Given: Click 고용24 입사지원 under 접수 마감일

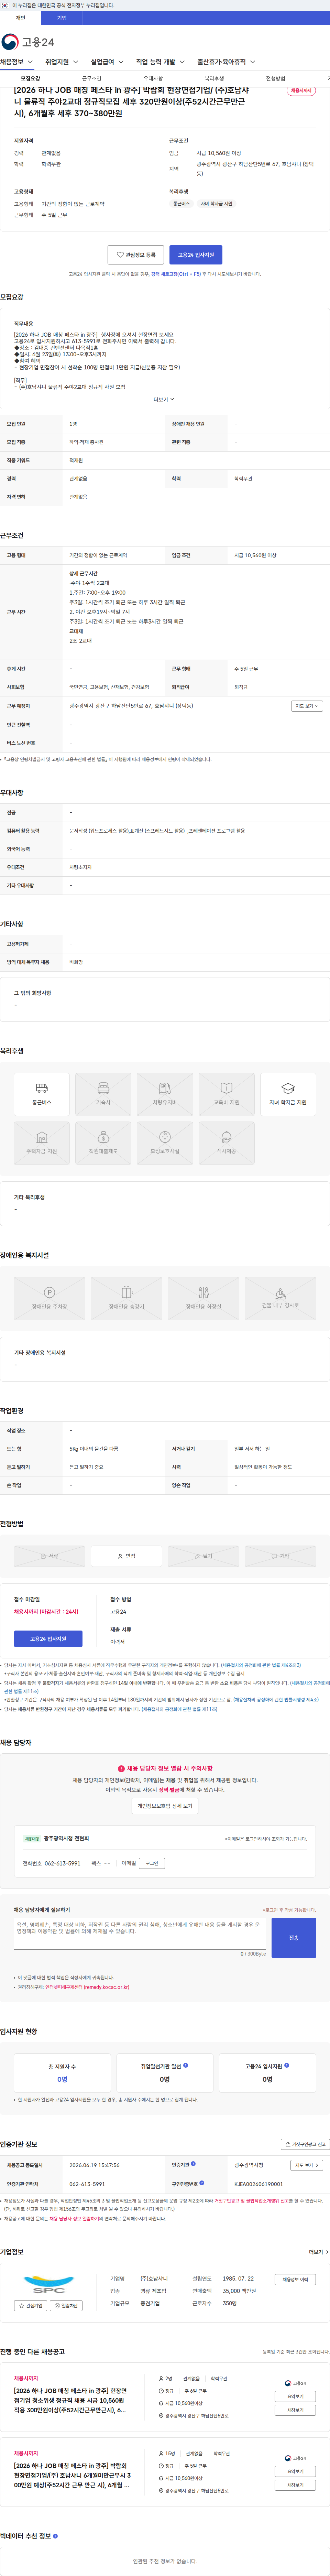Looking at the screenshot, I should pyautogui.click(x=48, y=1639).
